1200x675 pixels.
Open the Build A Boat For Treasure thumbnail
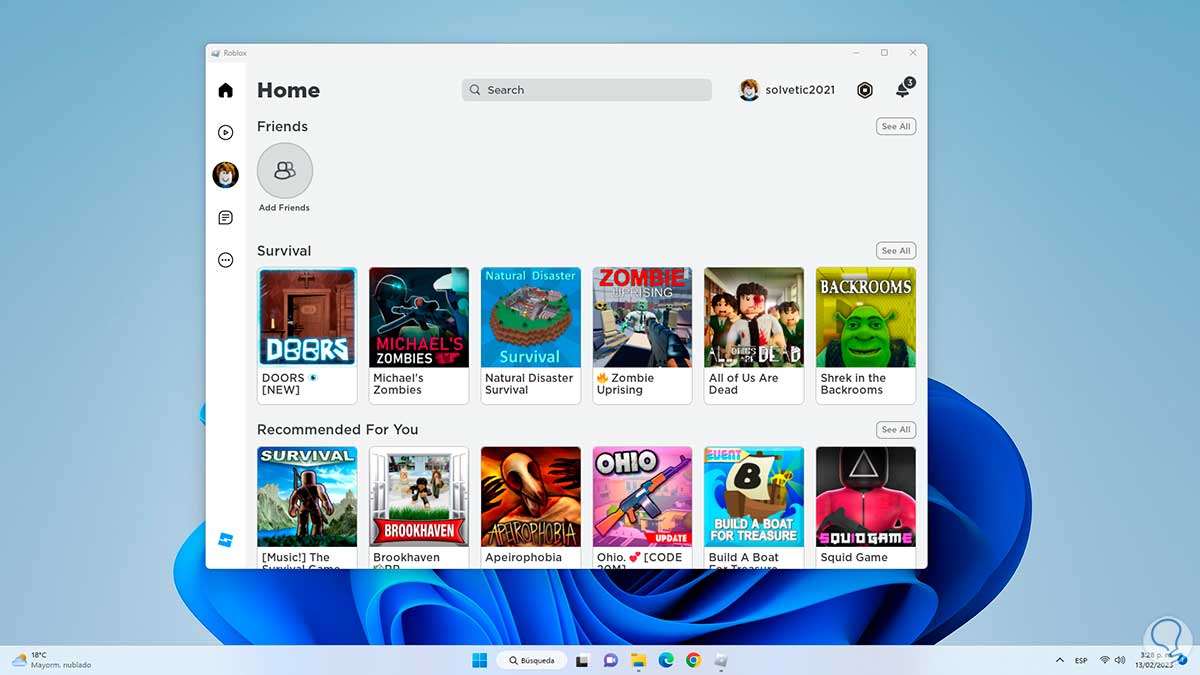(x=754, y=496)
